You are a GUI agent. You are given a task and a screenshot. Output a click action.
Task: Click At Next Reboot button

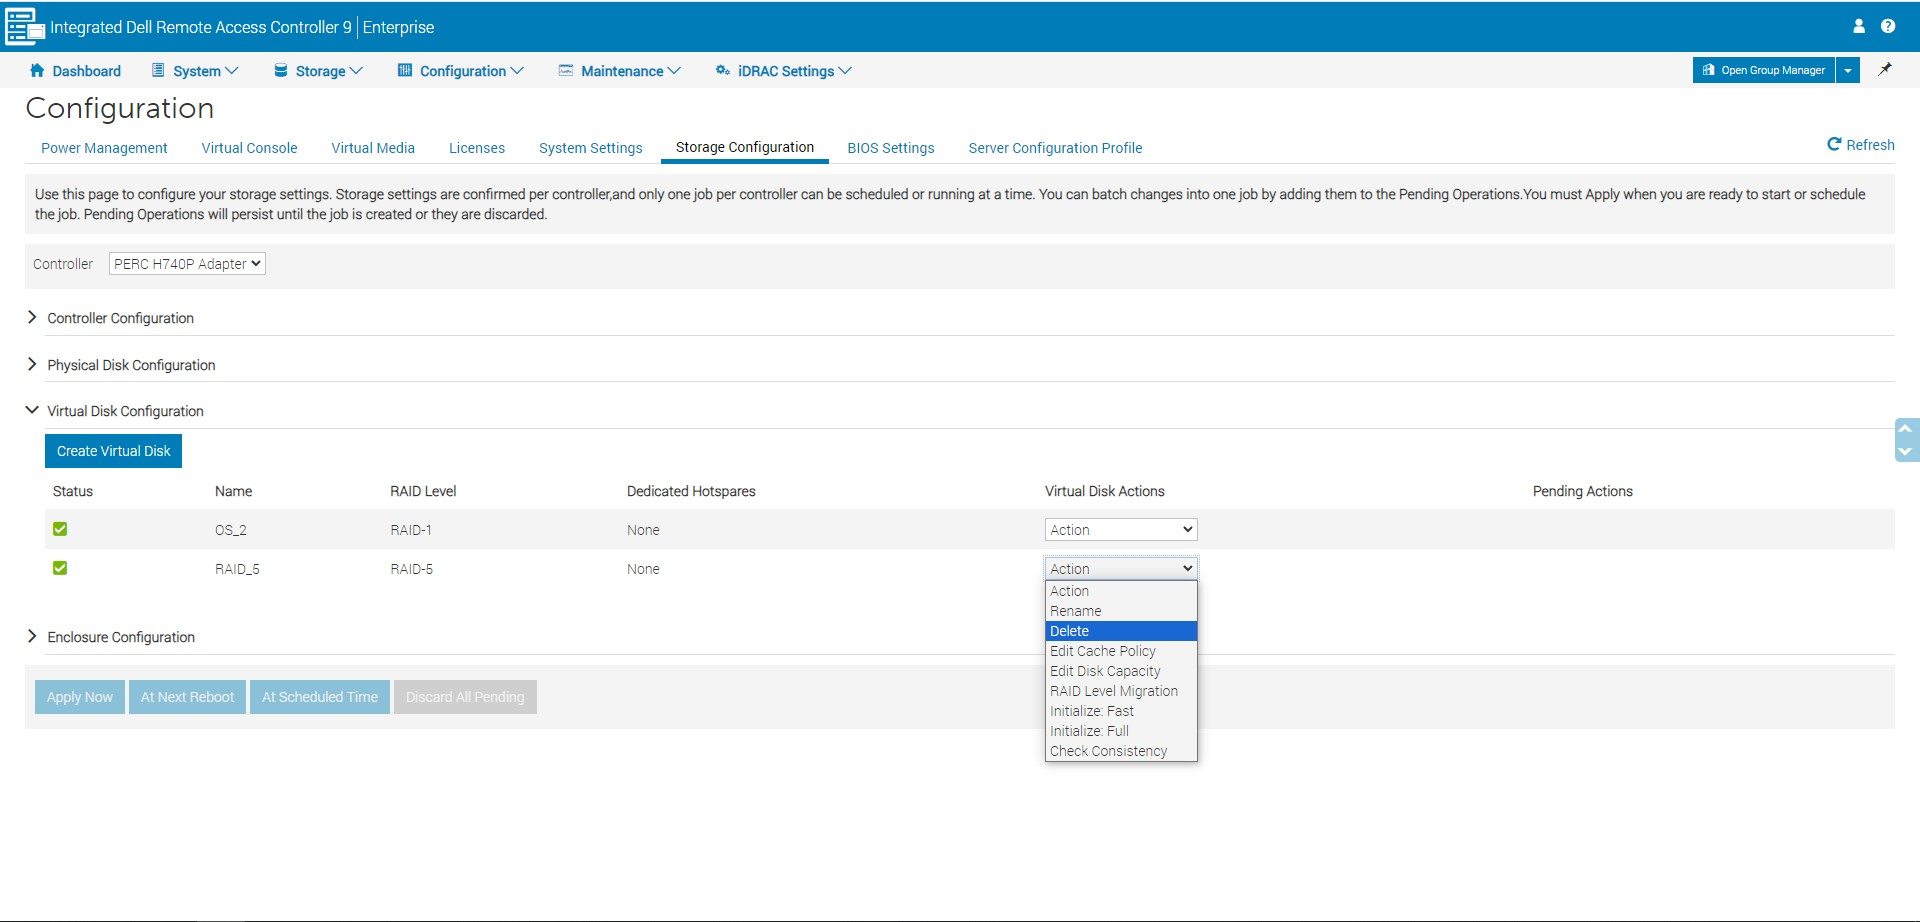(x=187, y=697)
